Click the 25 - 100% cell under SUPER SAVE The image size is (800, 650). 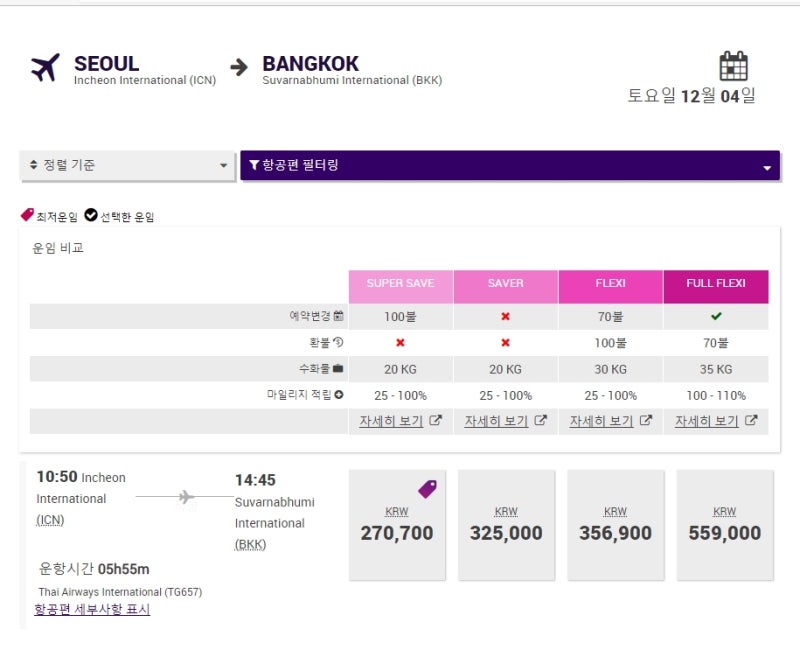click(x=401, y=395)
